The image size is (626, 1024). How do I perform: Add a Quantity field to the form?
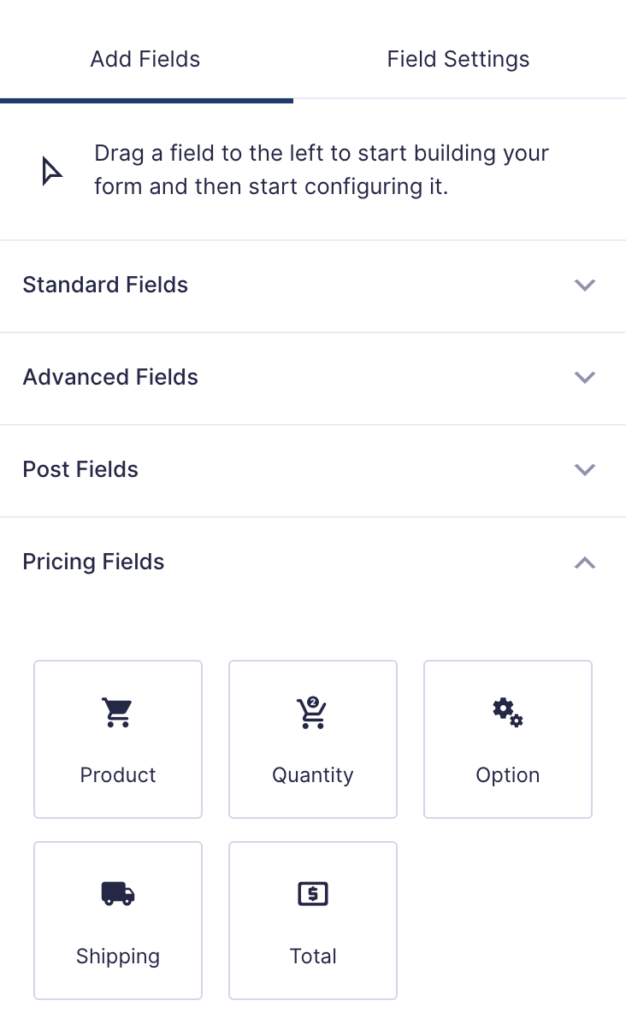click(312, 739)
